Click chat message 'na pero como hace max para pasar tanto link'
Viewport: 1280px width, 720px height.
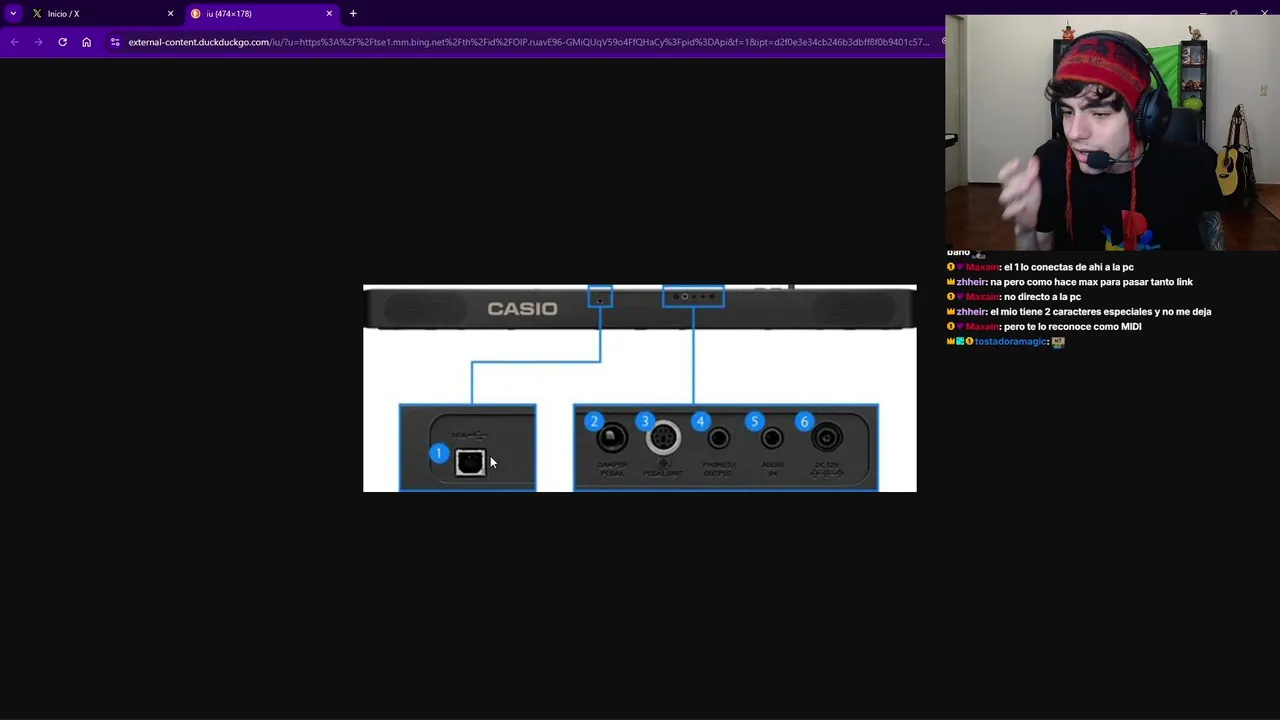(1091, 282)
